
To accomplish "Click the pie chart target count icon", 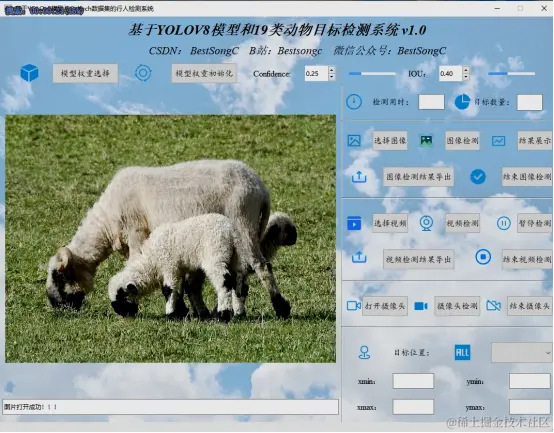I will (x=462, y=102).
